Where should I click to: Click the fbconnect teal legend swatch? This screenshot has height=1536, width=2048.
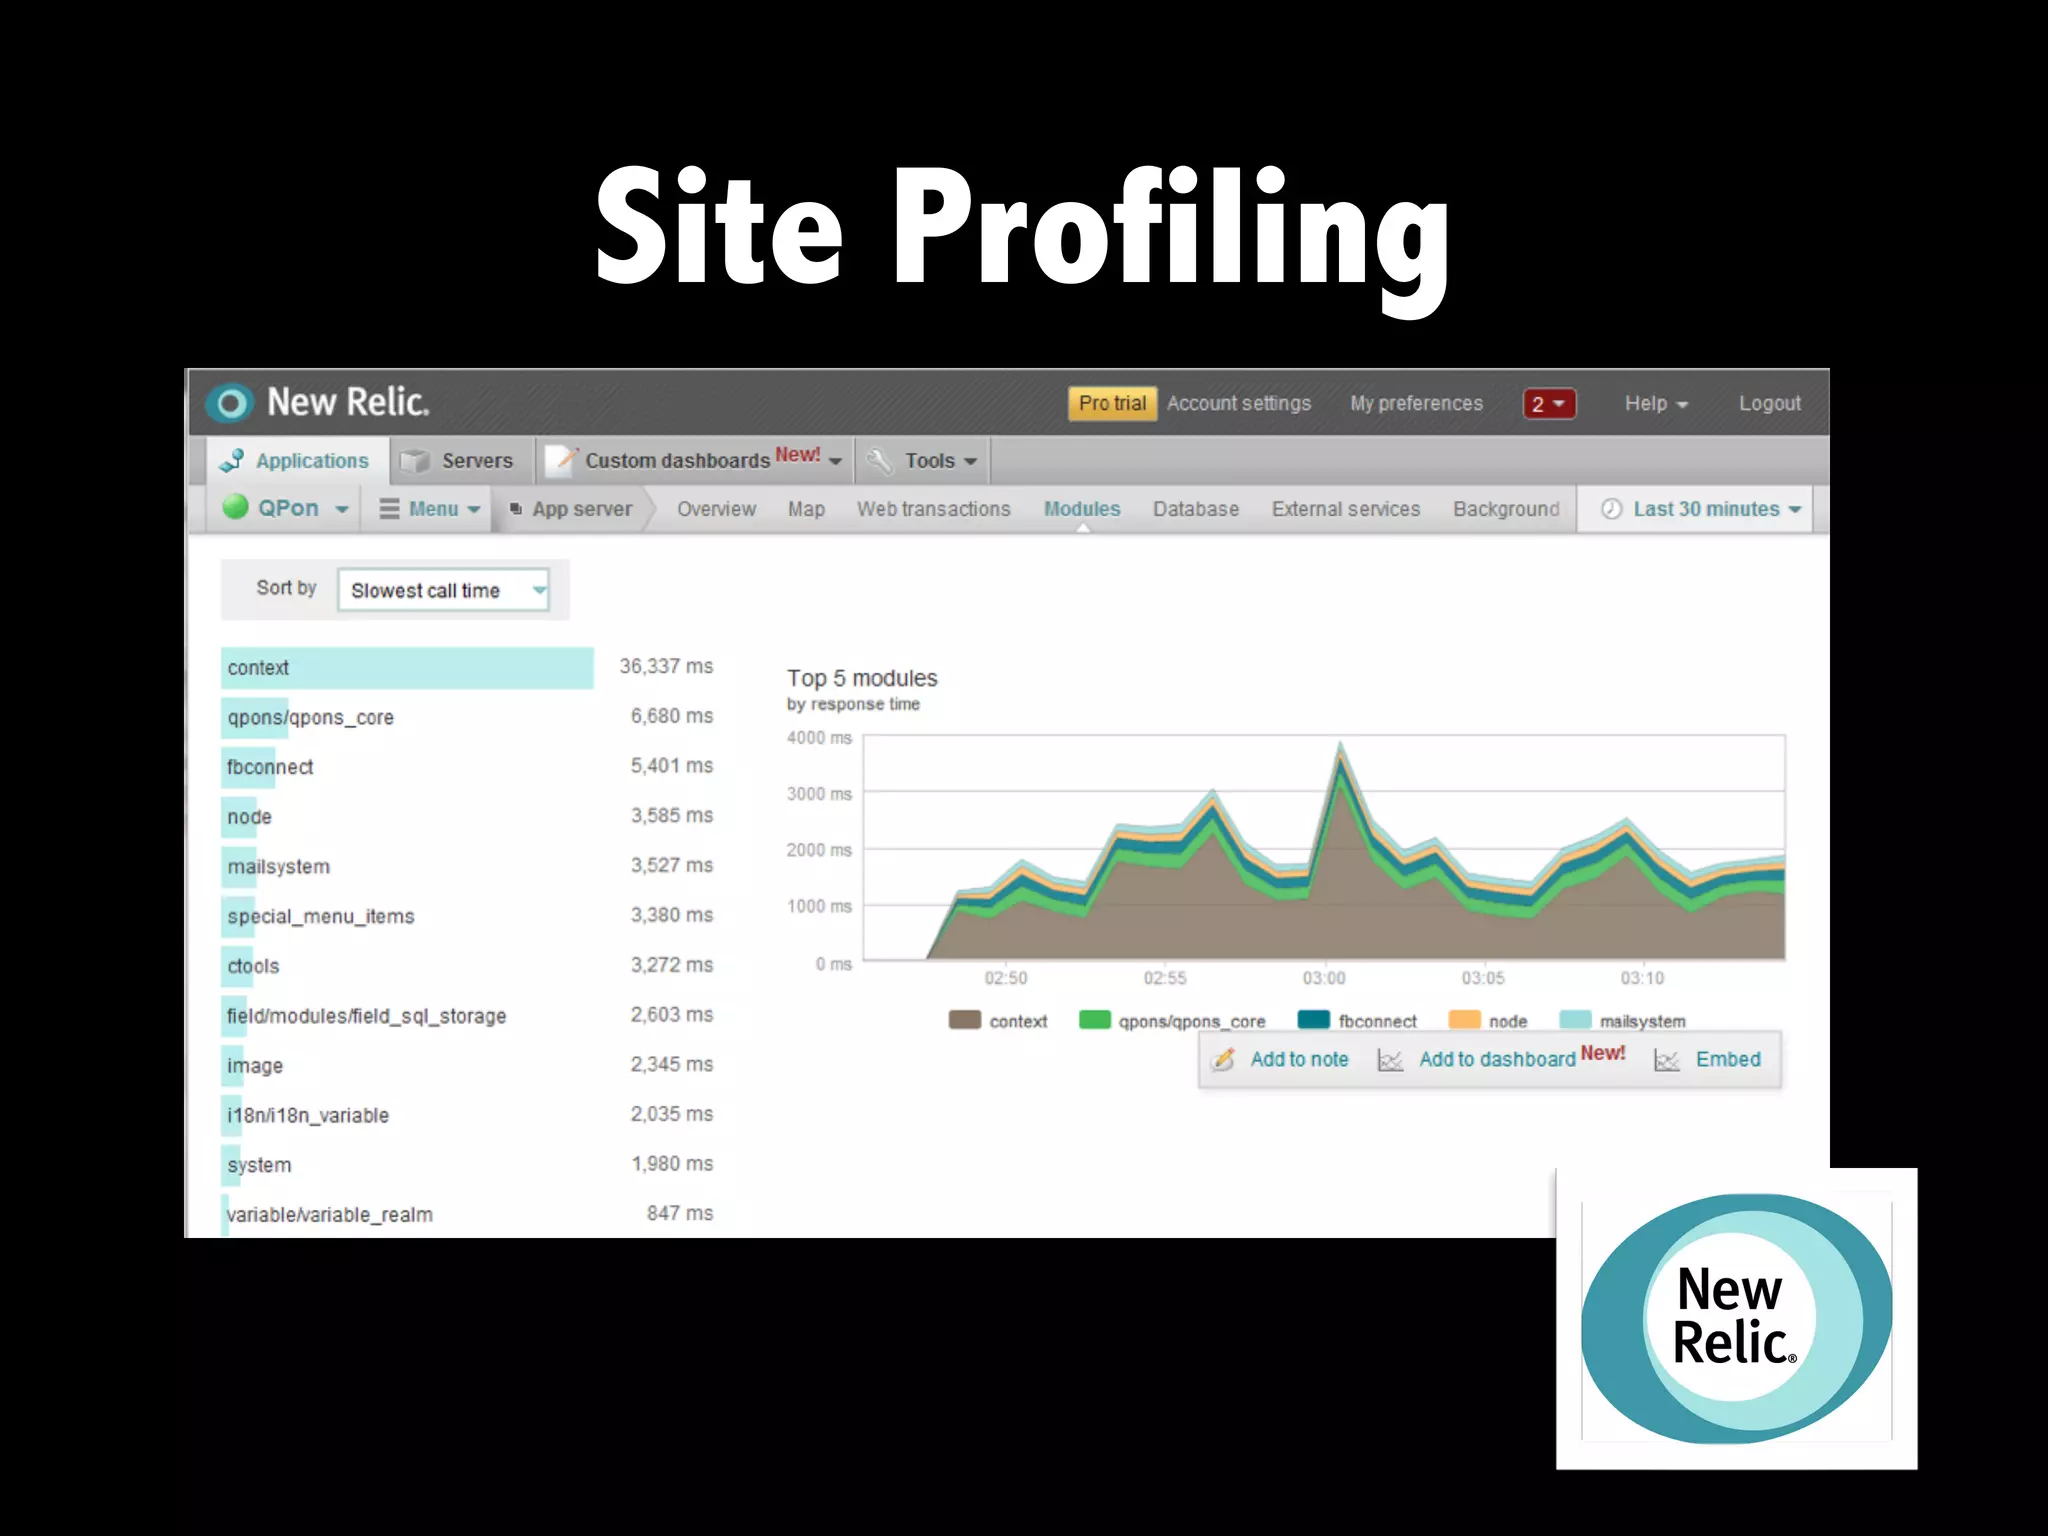(1313, 1020)
